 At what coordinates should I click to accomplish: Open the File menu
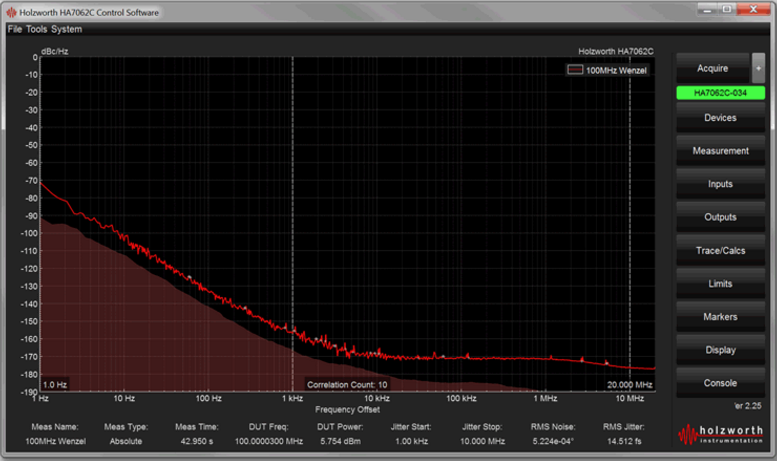[14, 29]
